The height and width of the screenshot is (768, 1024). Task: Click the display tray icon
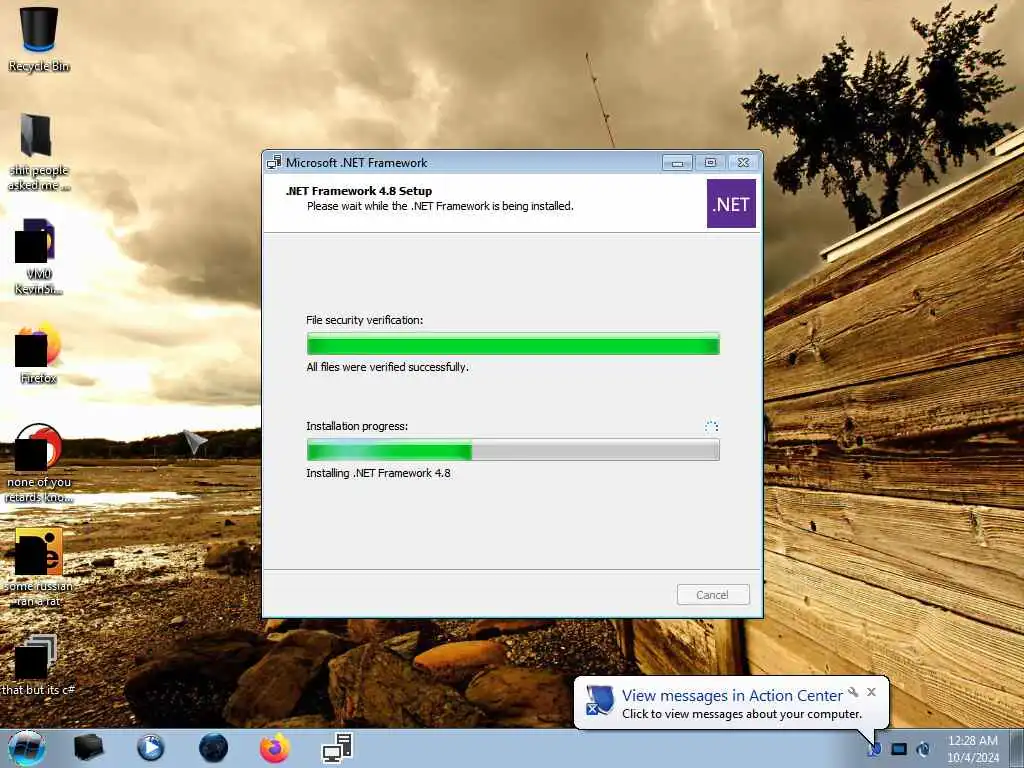tap(899, 749)
